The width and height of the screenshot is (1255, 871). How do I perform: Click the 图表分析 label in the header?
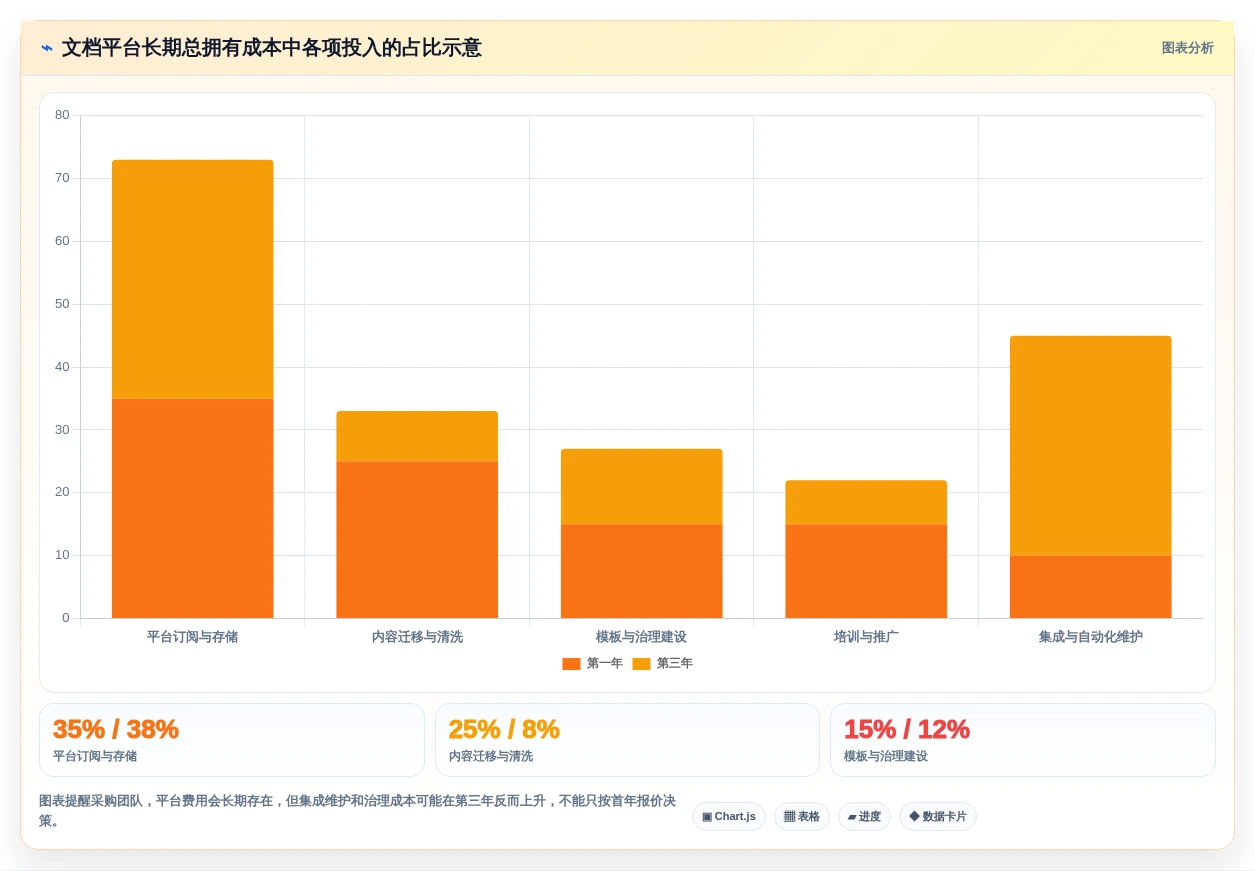[x=1187, y=48]
